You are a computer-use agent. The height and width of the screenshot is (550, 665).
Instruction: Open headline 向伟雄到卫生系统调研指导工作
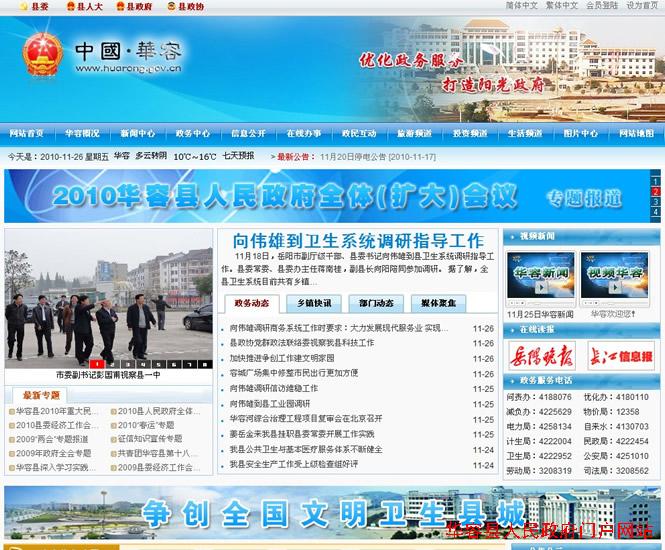click(357, 240)
